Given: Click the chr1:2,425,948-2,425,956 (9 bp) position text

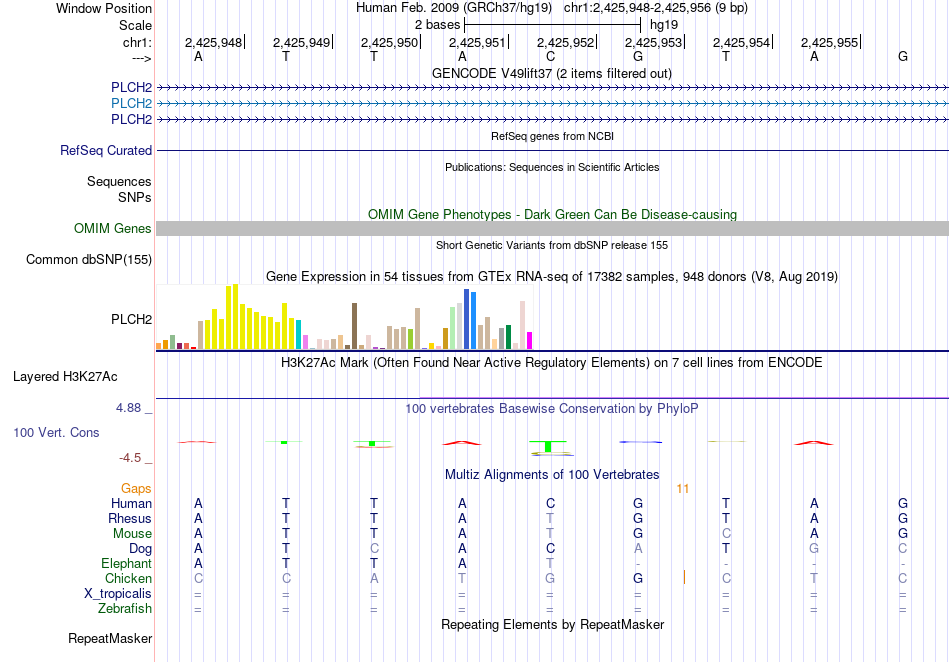Looking at the screenshot, I should (x=656, y=8).
